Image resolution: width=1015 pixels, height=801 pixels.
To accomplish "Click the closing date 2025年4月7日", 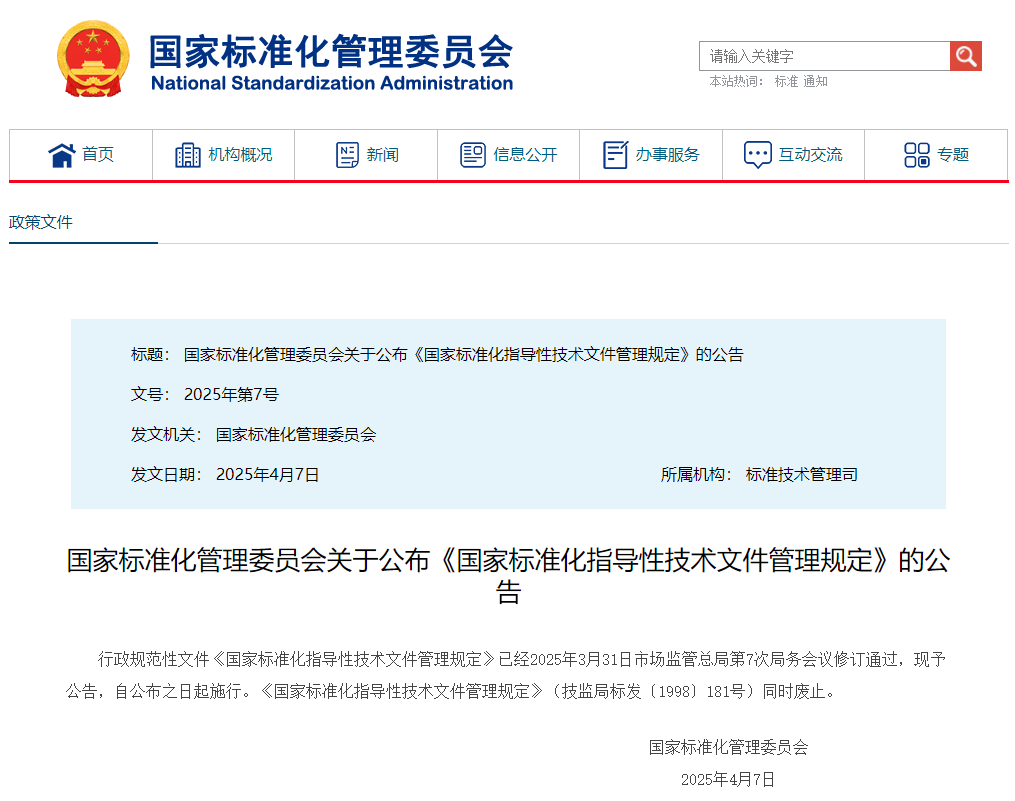I will pos(728,779).
